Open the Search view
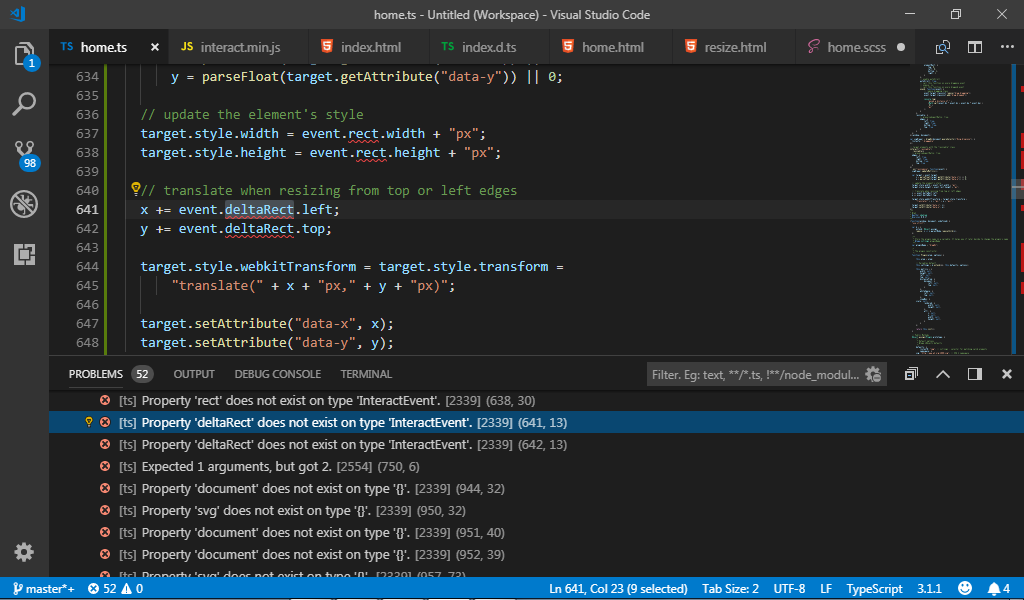This screenshot has height=600, width=1024. (x=24, y=104)
